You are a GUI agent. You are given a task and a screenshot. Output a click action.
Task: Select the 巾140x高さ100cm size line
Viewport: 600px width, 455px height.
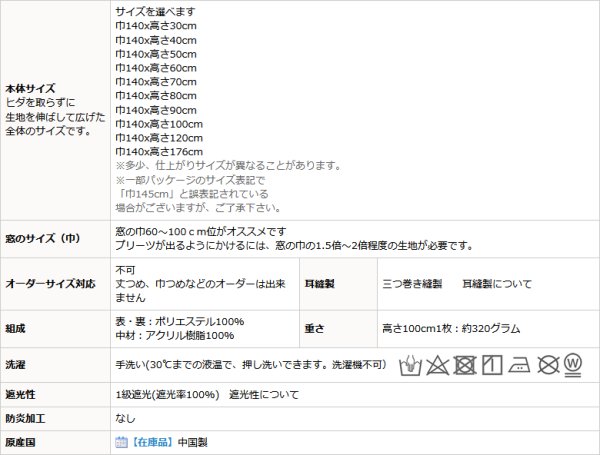[159, 124]
